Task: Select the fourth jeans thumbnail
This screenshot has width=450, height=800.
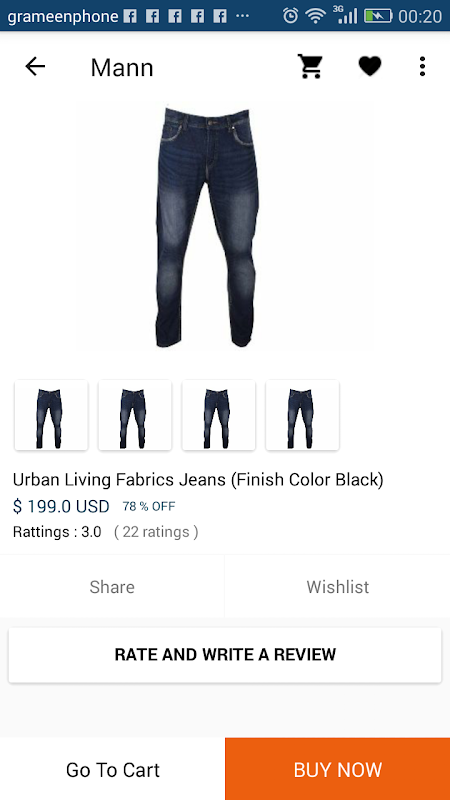Action: point(302,415)
